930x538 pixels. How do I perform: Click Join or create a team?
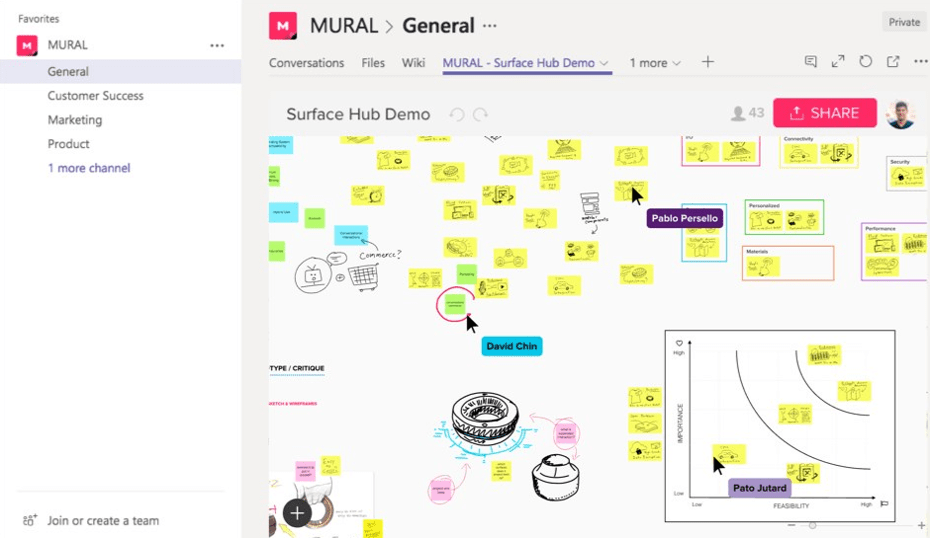(103, 520)
